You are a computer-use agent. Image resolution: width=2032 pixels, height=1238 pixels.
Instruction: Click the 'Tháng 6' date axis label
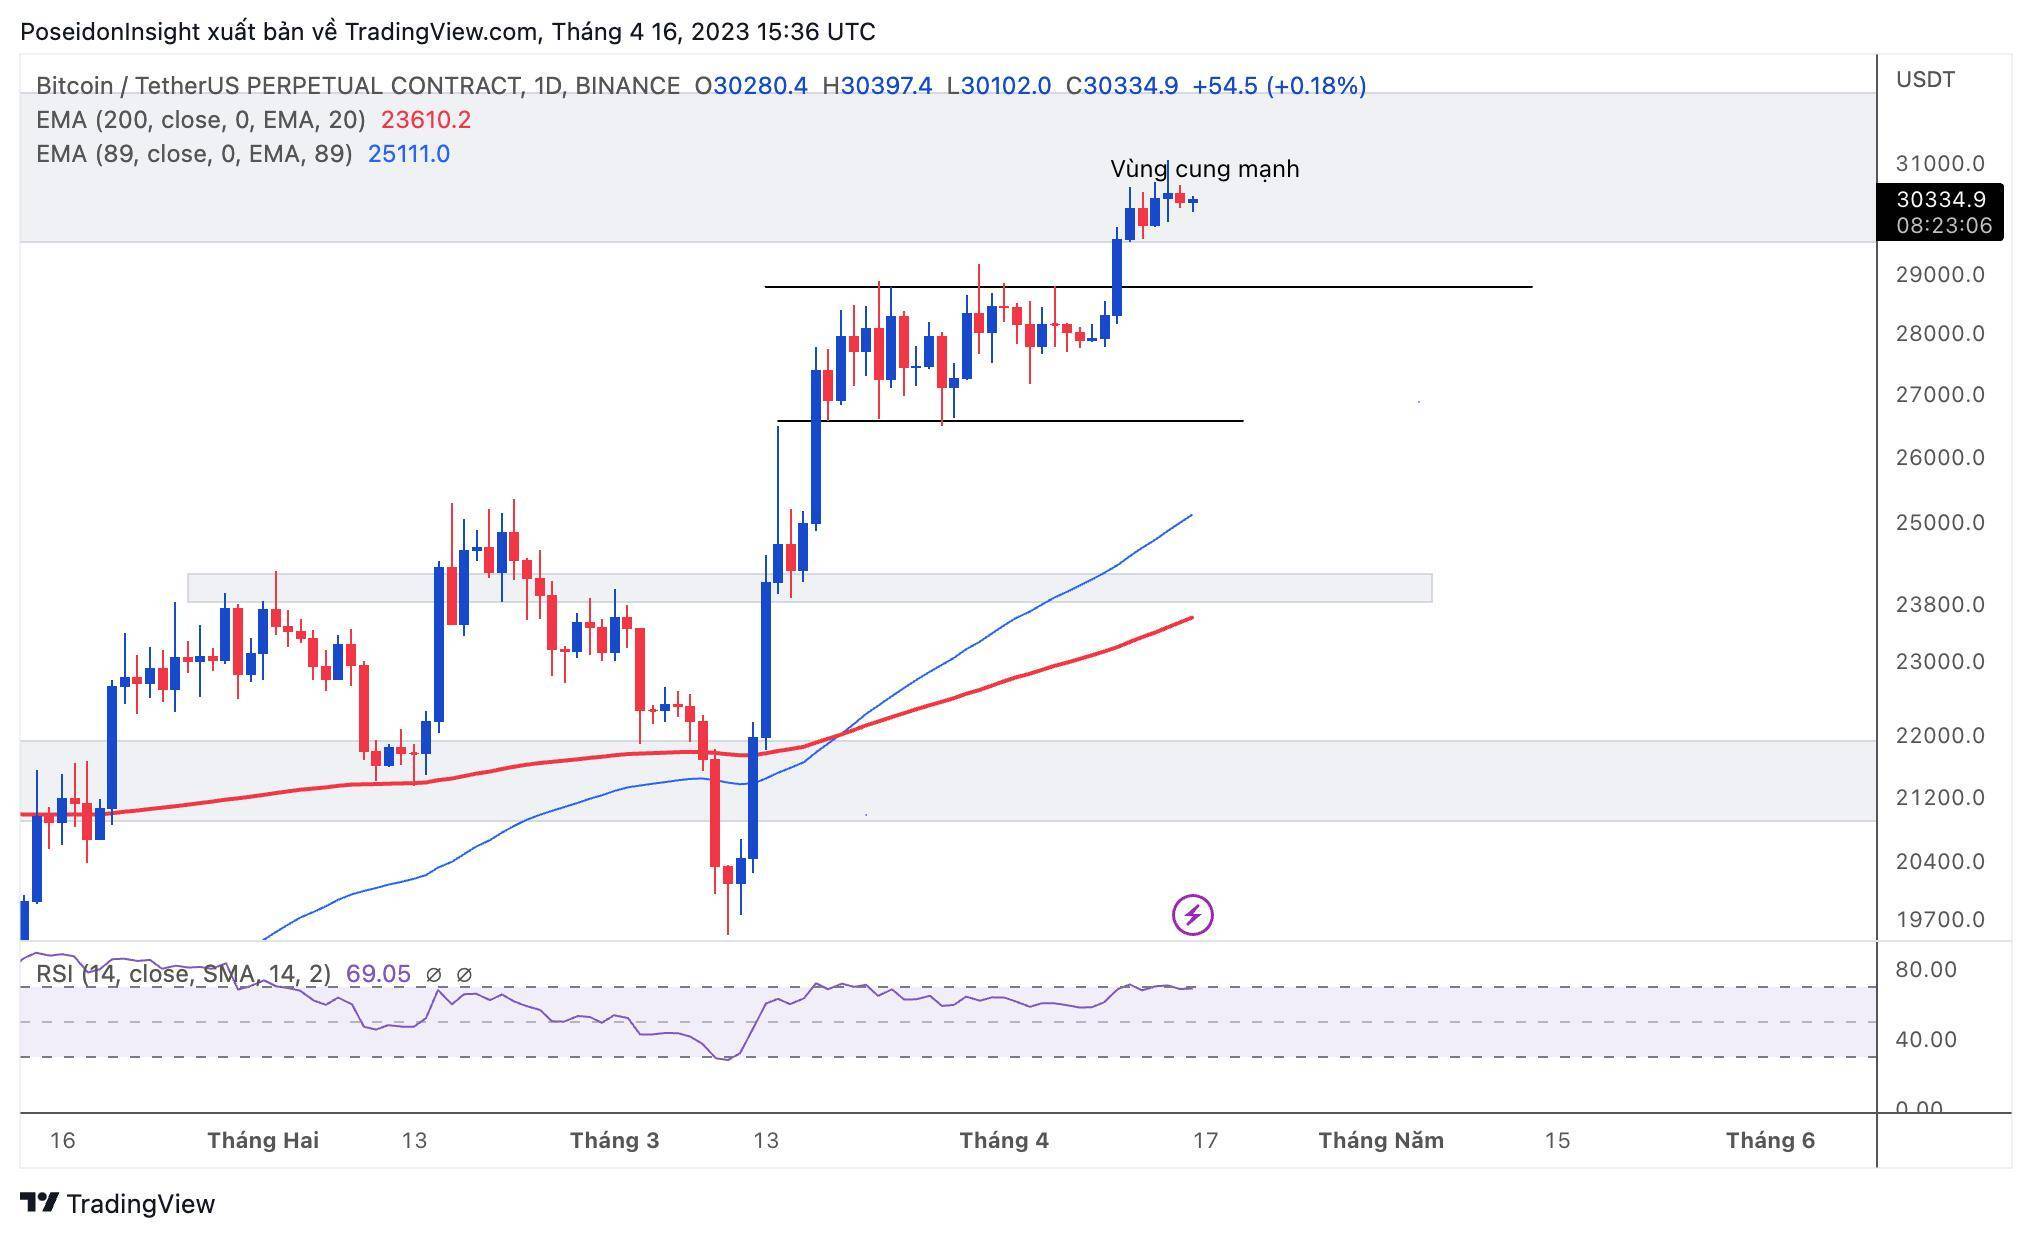click(1770, 1140)
